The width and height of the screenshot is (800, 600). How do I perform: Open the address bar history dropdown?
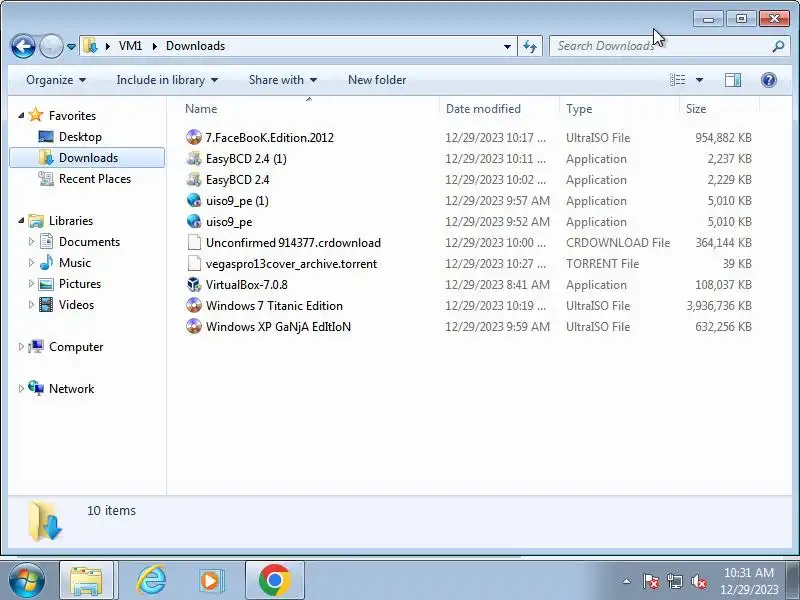click(507, 46)
